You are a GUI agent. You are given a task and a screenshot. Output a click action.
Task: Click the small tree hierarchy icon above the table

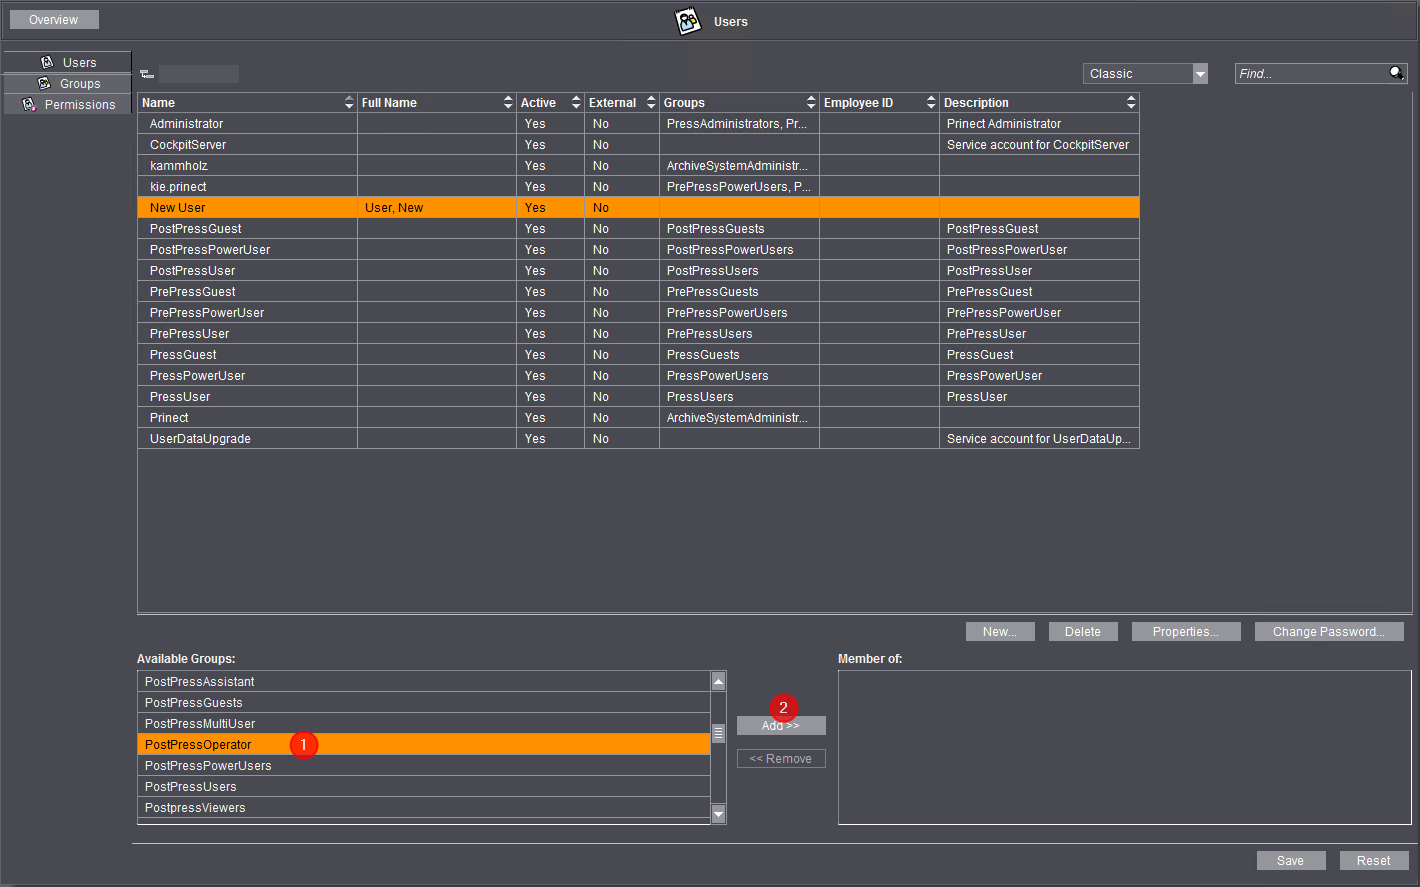coord(147,74)
